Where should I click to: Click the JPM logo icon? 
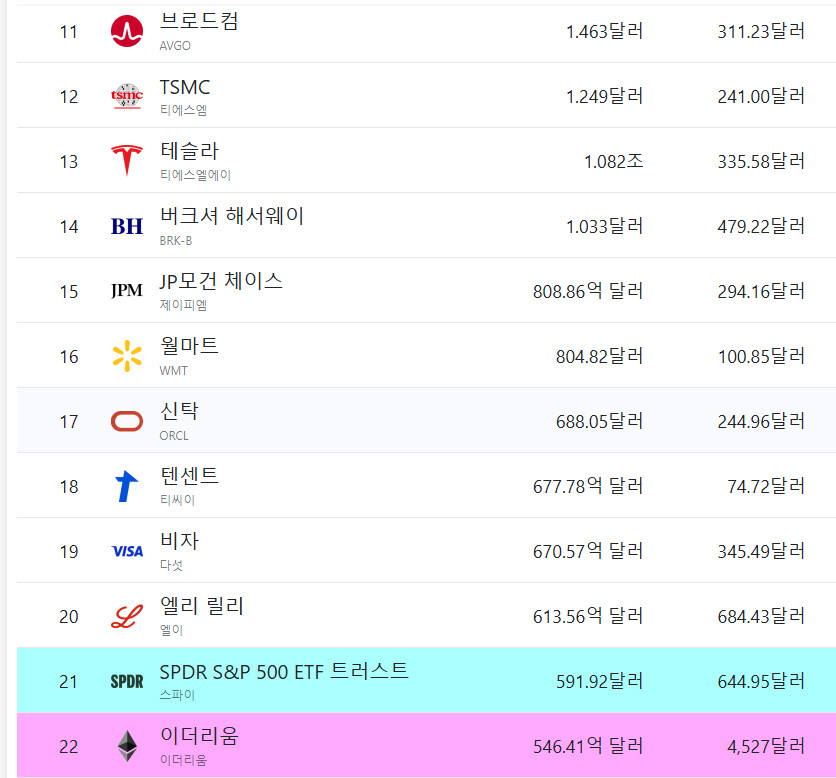(x=127, y=291)
